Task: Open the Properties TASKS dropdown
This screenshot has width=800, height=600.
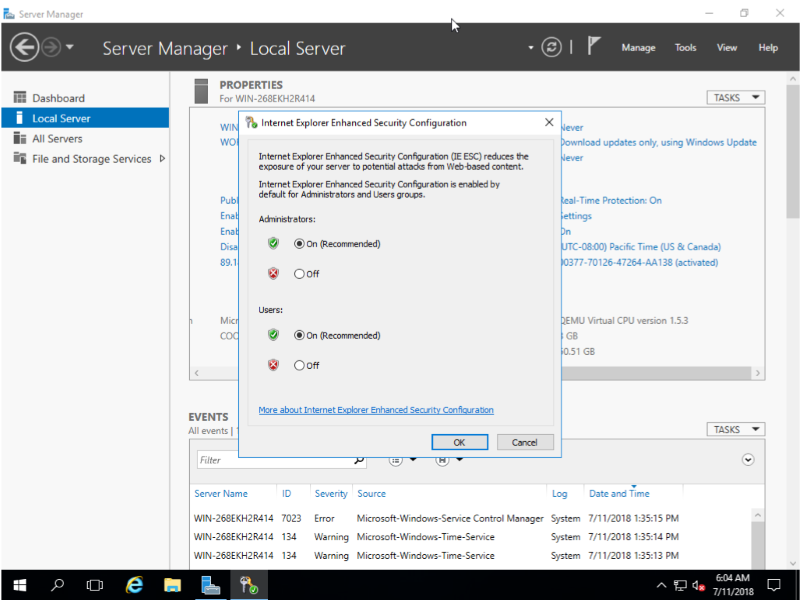Action: pyautogui.click(x=735, y=97)
